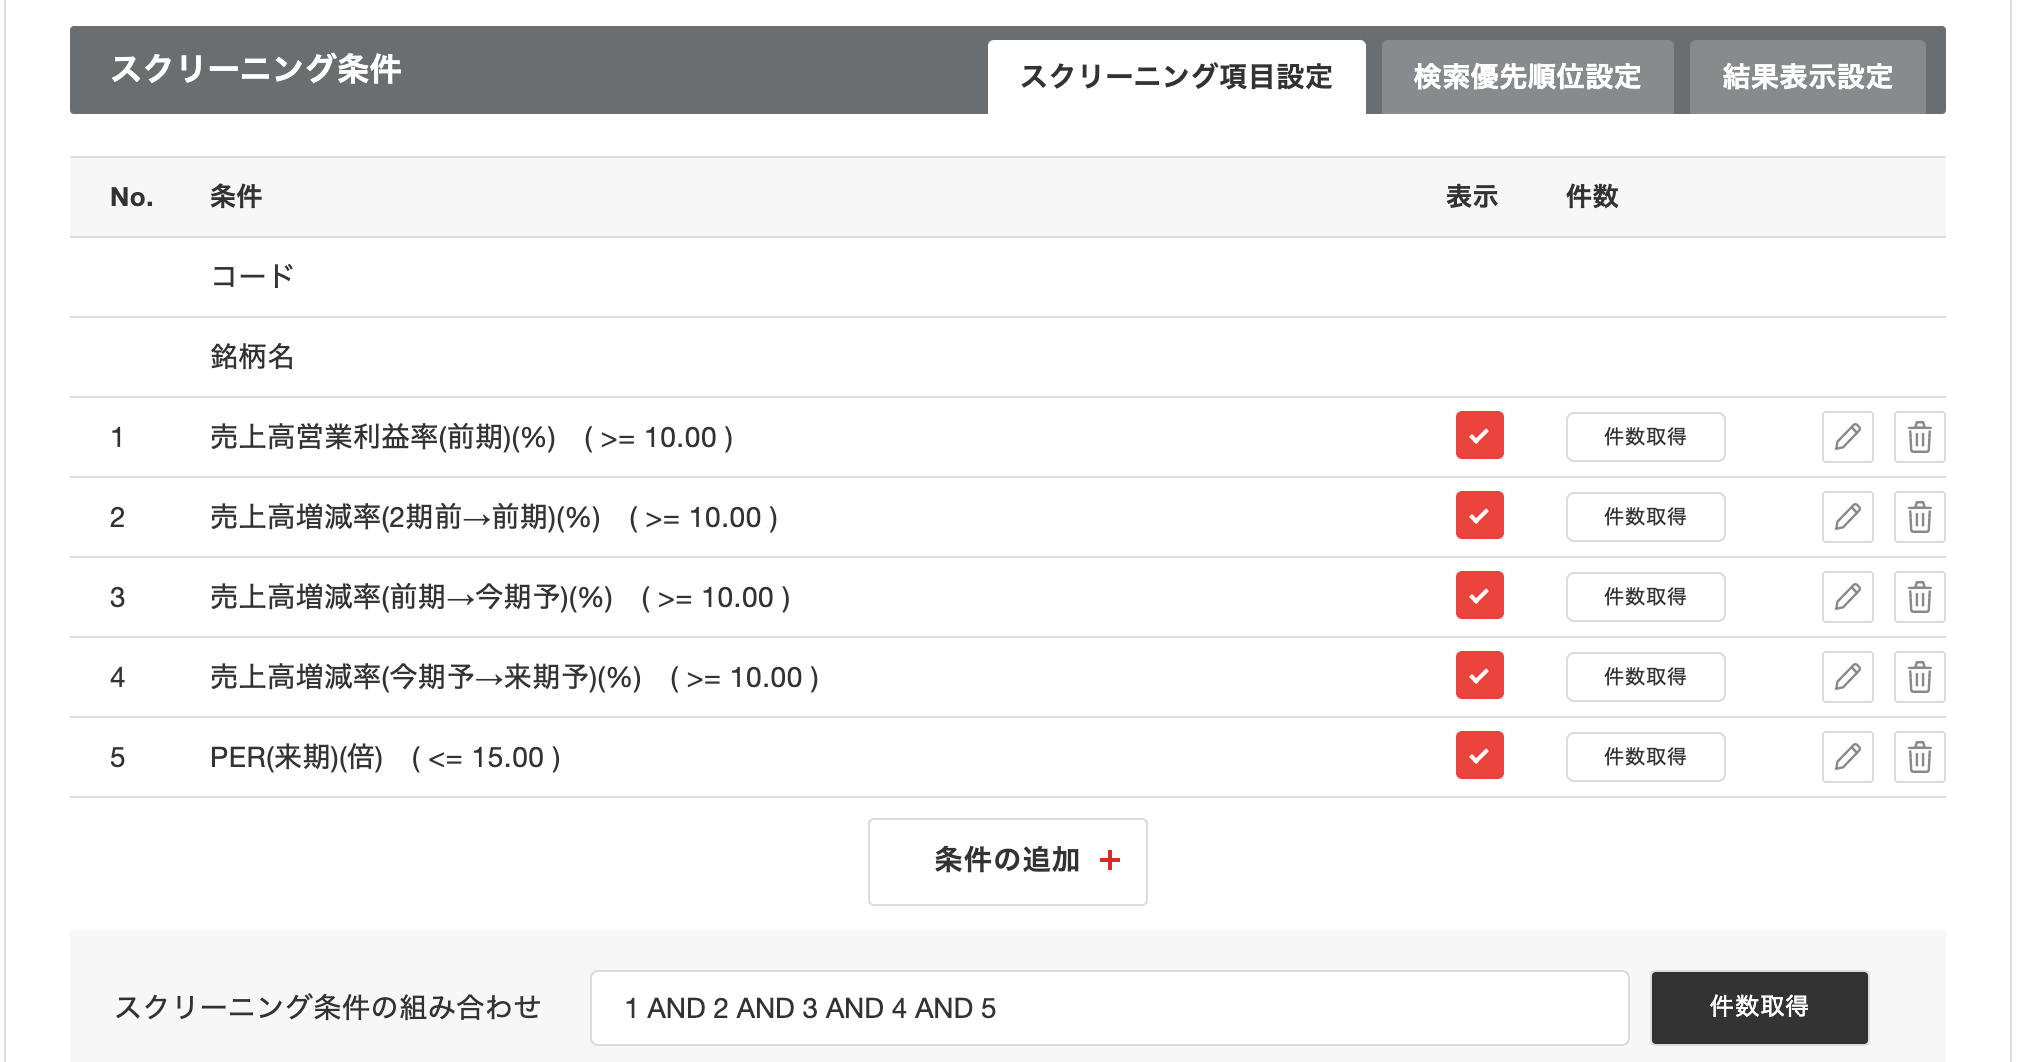Screen dimensions: 2024x1062
Task: Toggle the 表示 checkbox for condition 3
Action: click(x=1479, y=595)
